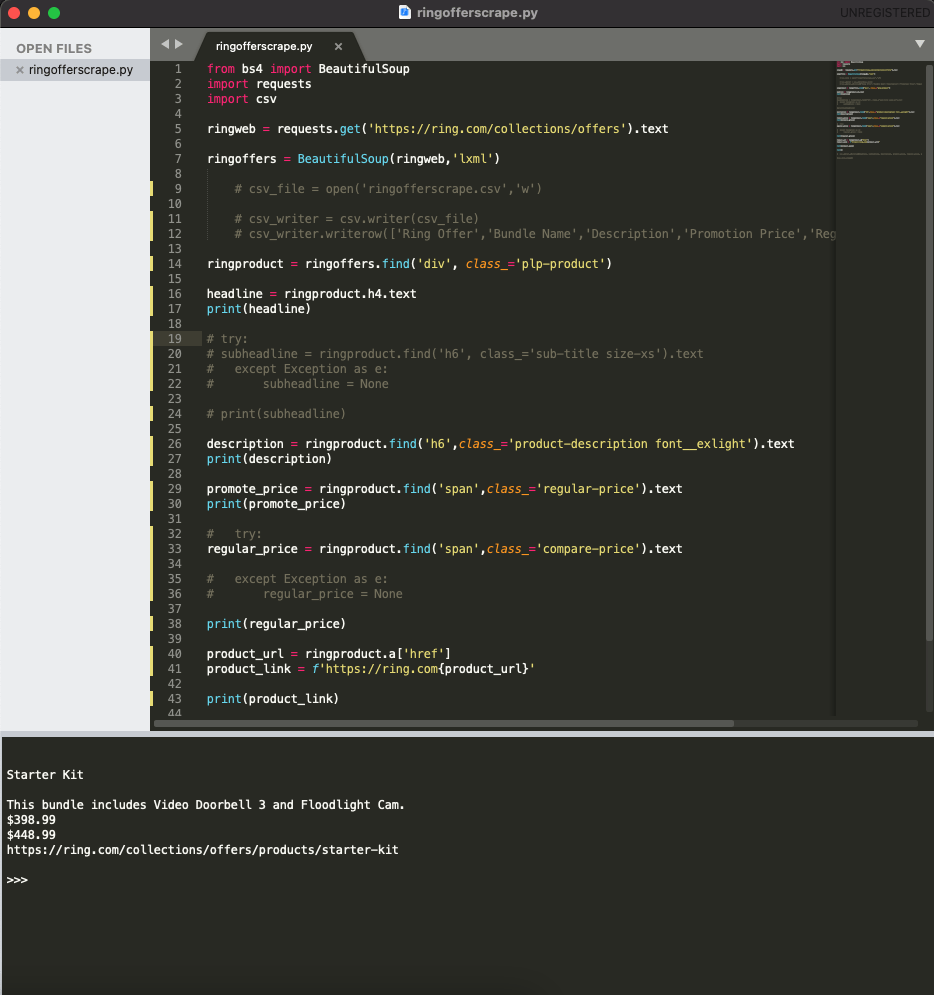
Task: Click line number 19 in the gutter
Action: [174, 339]
